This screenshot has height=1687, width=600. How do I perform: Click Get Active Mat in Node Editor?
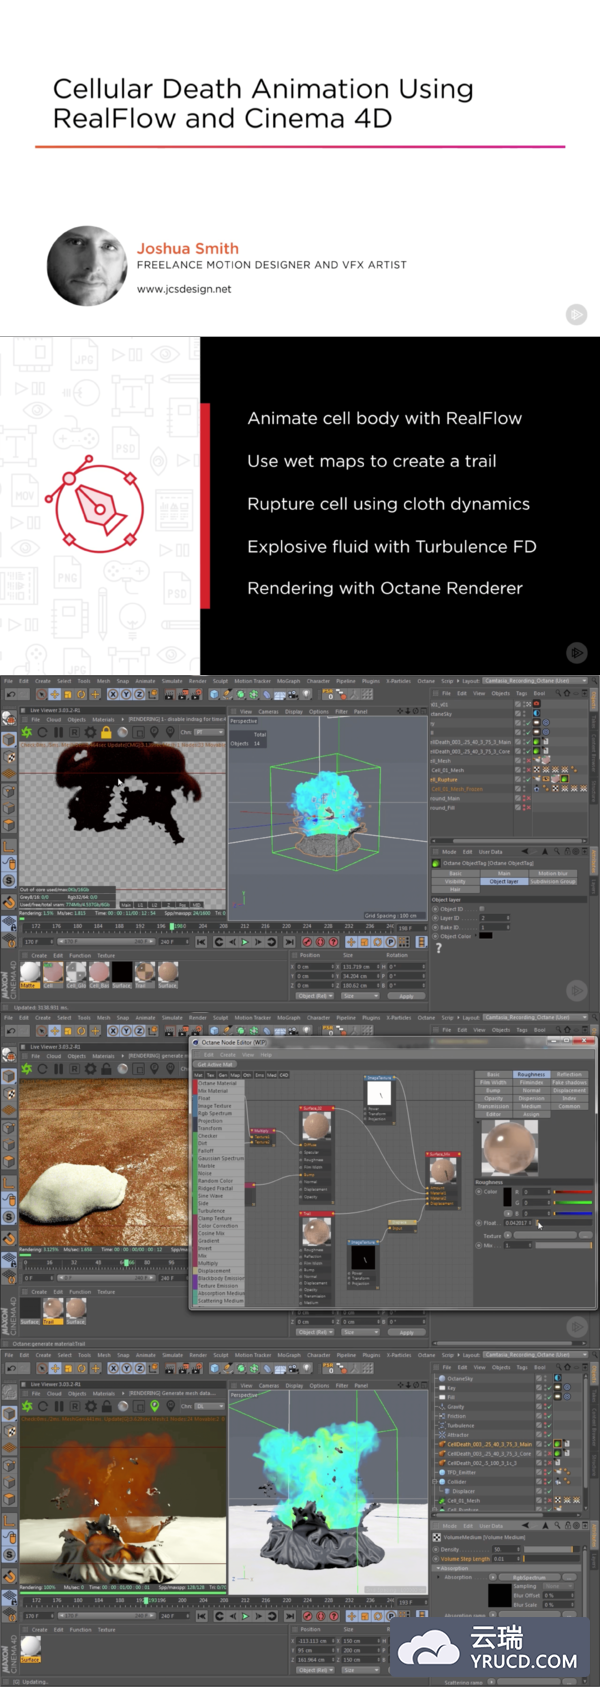[215, 1064]
